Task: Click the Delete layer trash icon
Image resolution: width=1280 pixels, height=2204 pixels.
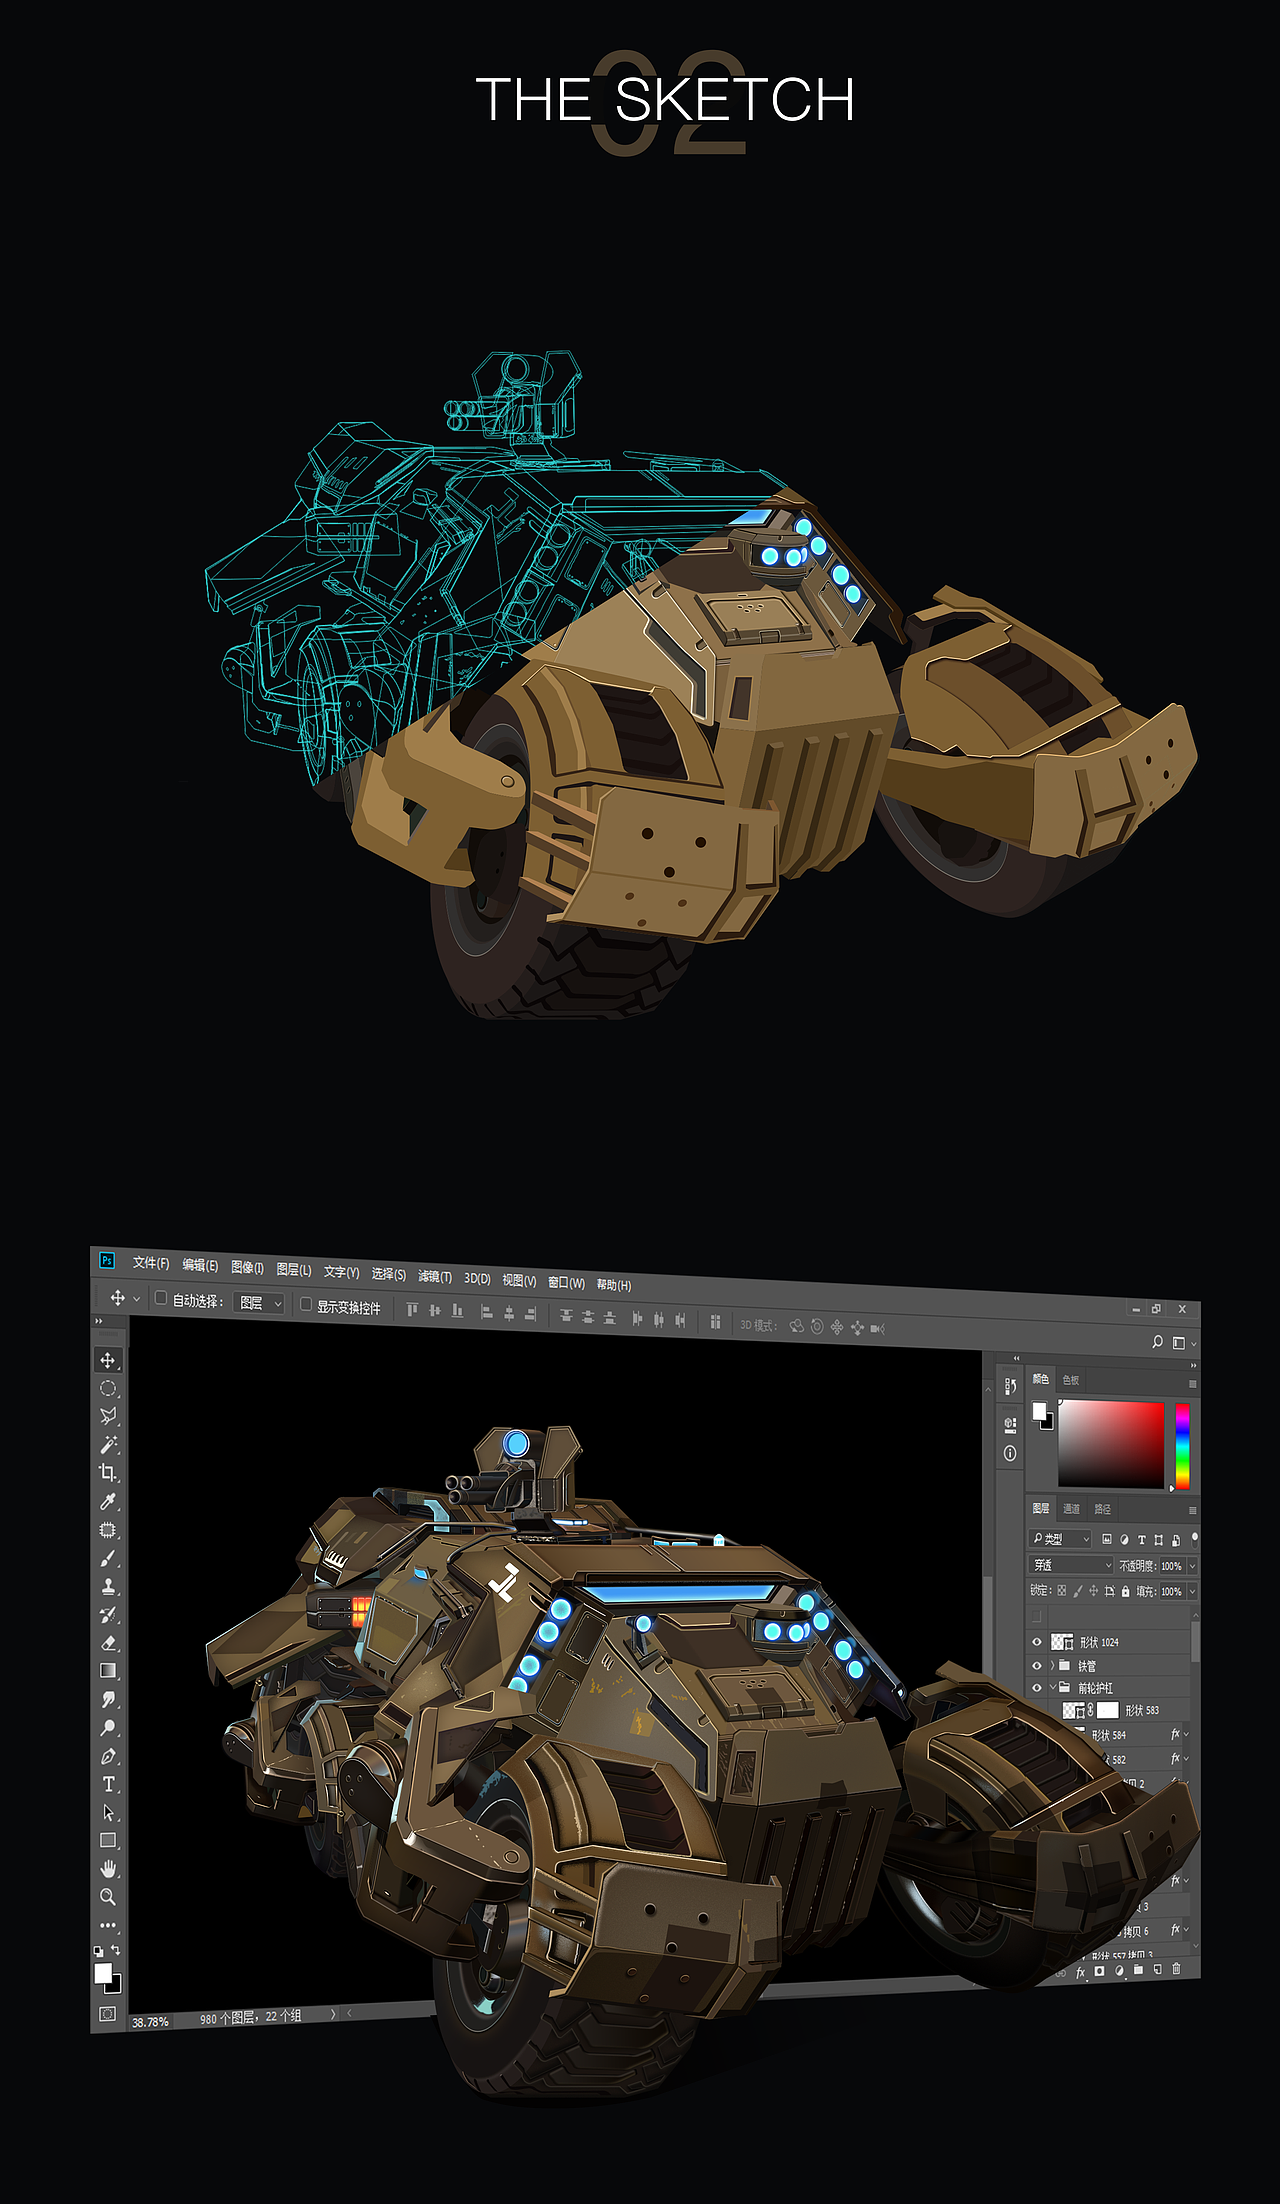Action: pos(1177,1968)
